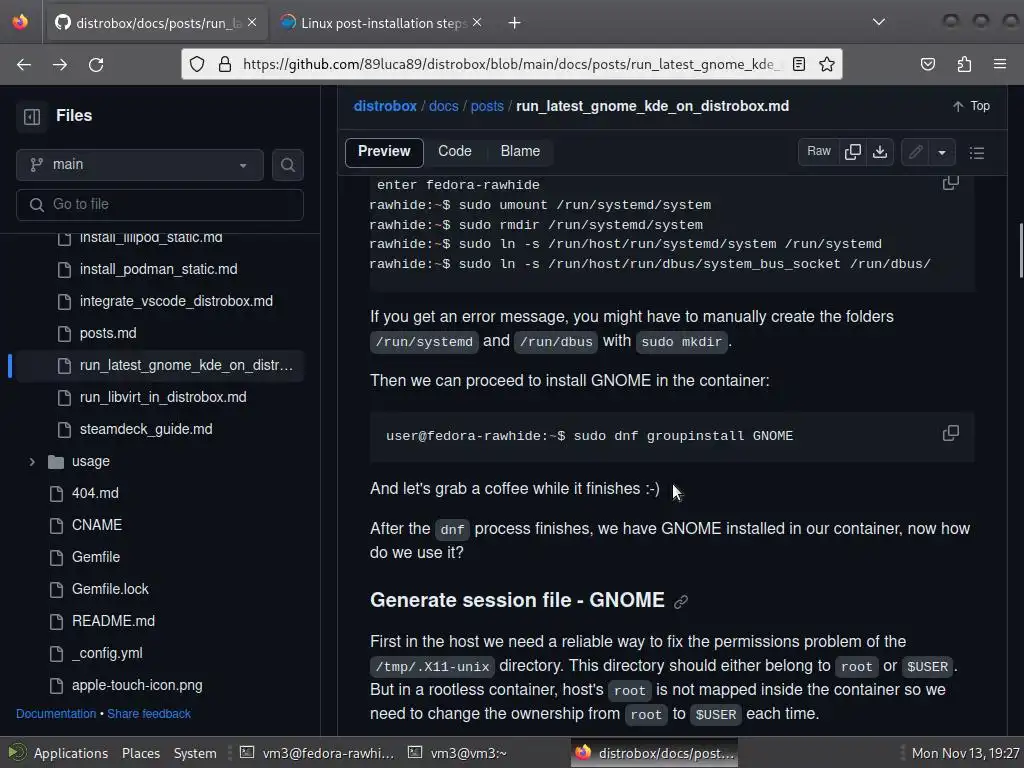Switch to vm3@vm3:~ terminal window
This screenshot has width=1024, height=768.
click(458, 753)
